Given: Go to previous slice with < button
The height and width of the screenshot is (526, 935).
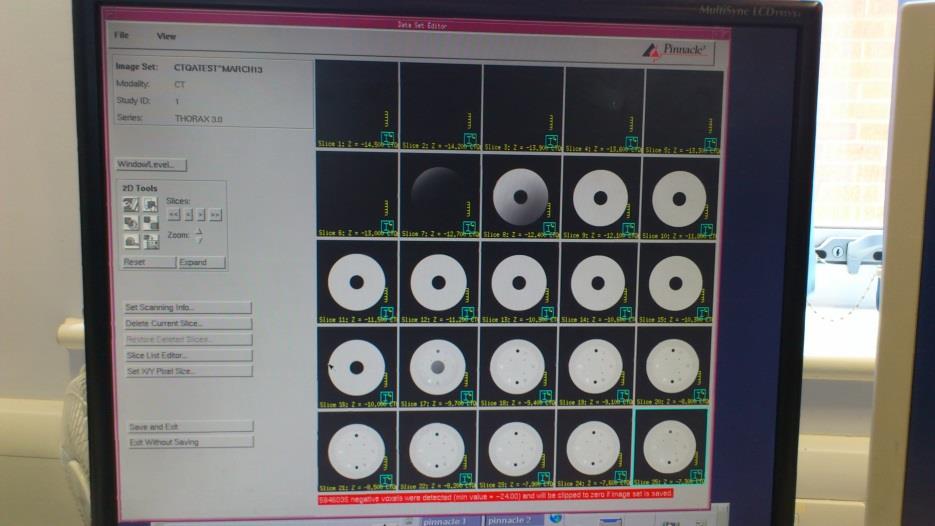Looking at the screenshot, I should [x=188, y=215].
